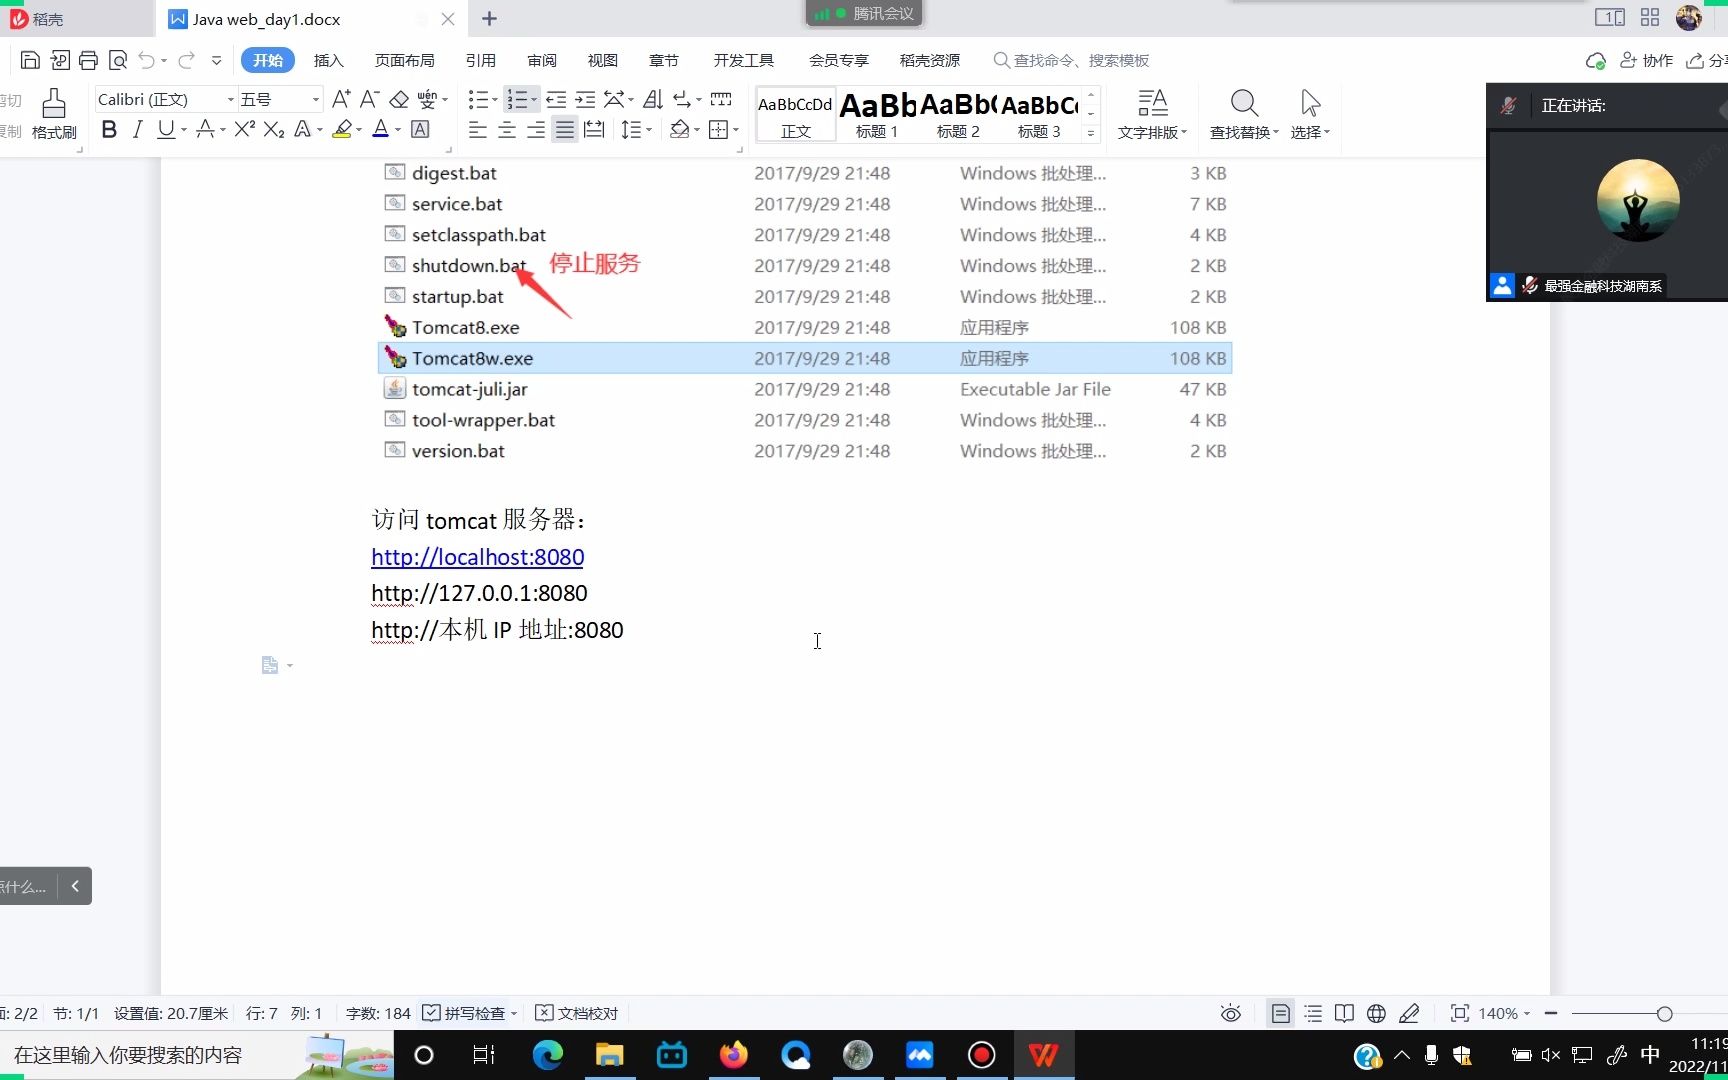This screenshot has width=1728, height=1080.
Task: Click the Windows taskbar search box
Action: pos(197,1055)
